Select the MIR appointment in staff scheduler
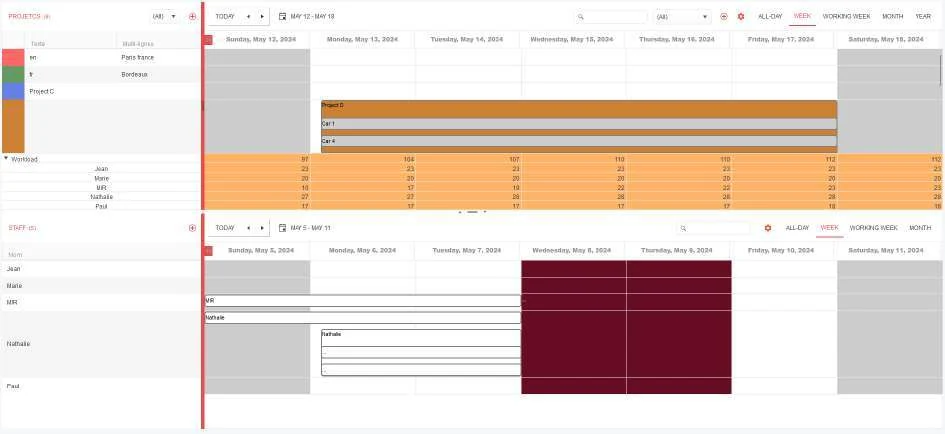This screenshot has width=945, height=434. 362,300
